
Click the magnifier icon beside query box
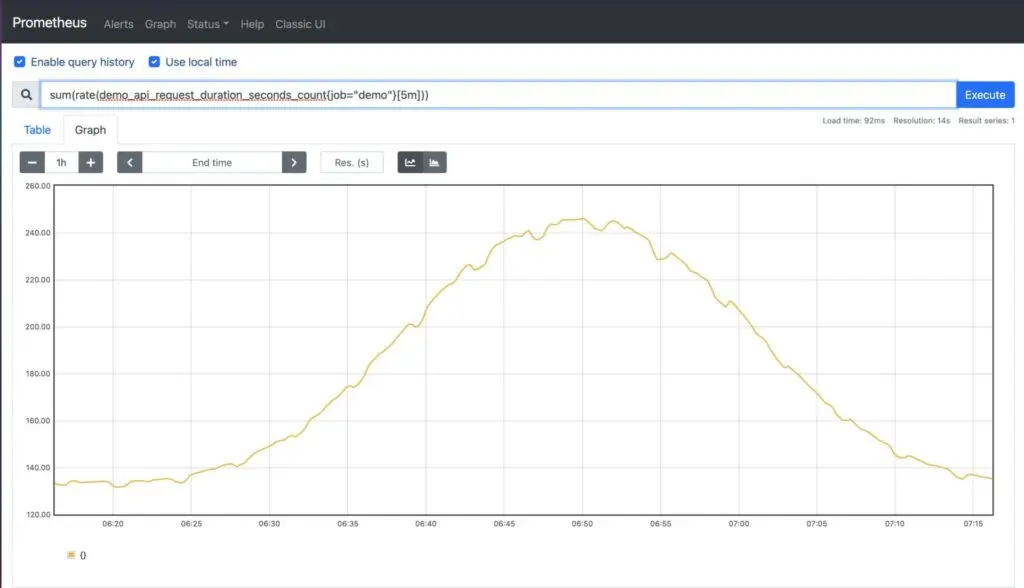pos(26,95)
